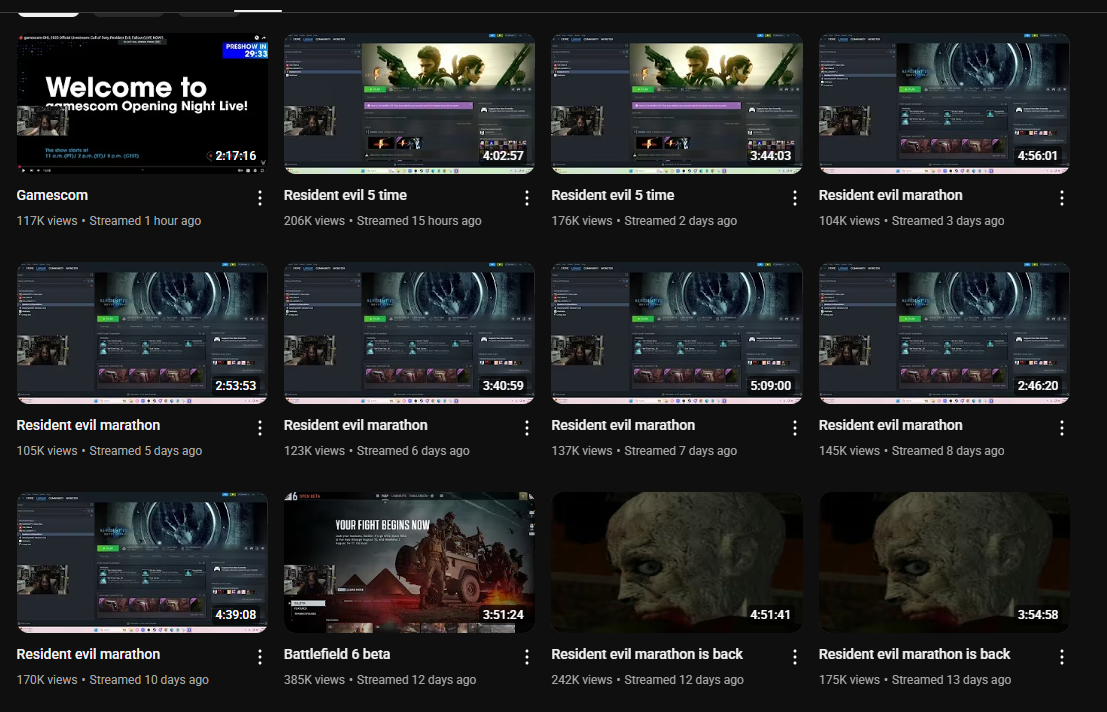Viewport: 1107px width, 712px height.
Task: Play the Battlefield 6 beta thumbnail
Action: [409, 562]
